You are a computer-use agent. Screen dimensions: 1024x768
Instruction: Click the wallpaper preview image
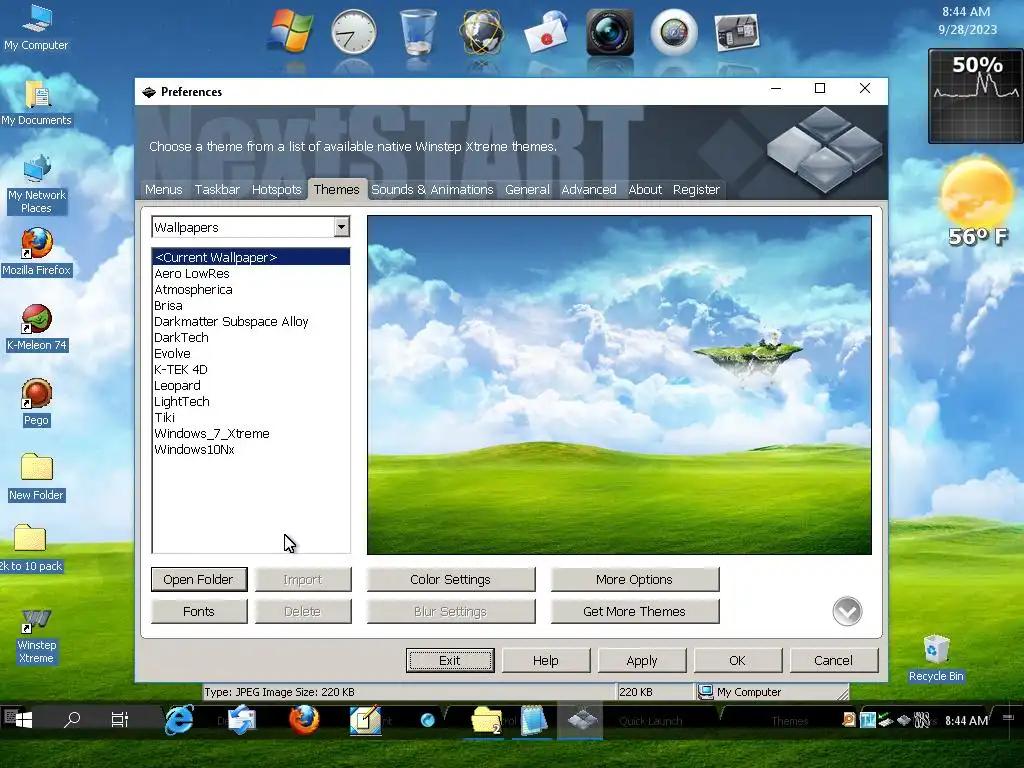tap(619, 385)
